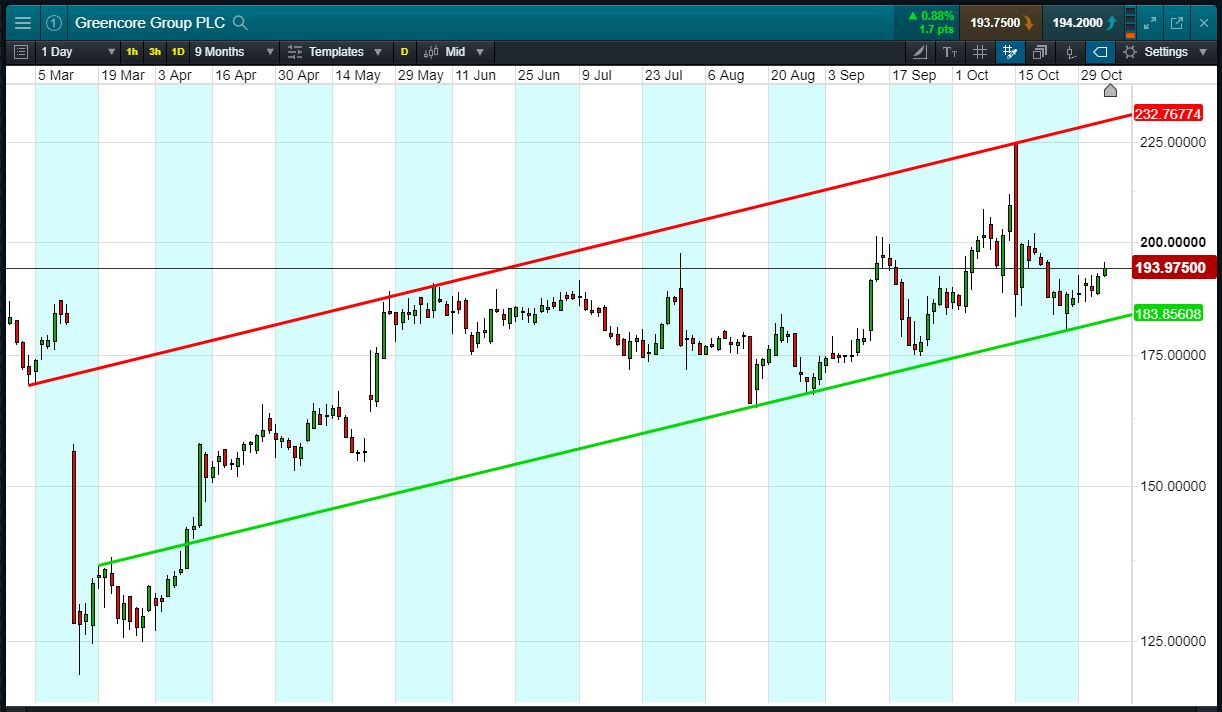Image resolution: width=1222 pixels, height=712 pixels.
Task: Open the 9 Months range dropdown
Action: point(234,52)
